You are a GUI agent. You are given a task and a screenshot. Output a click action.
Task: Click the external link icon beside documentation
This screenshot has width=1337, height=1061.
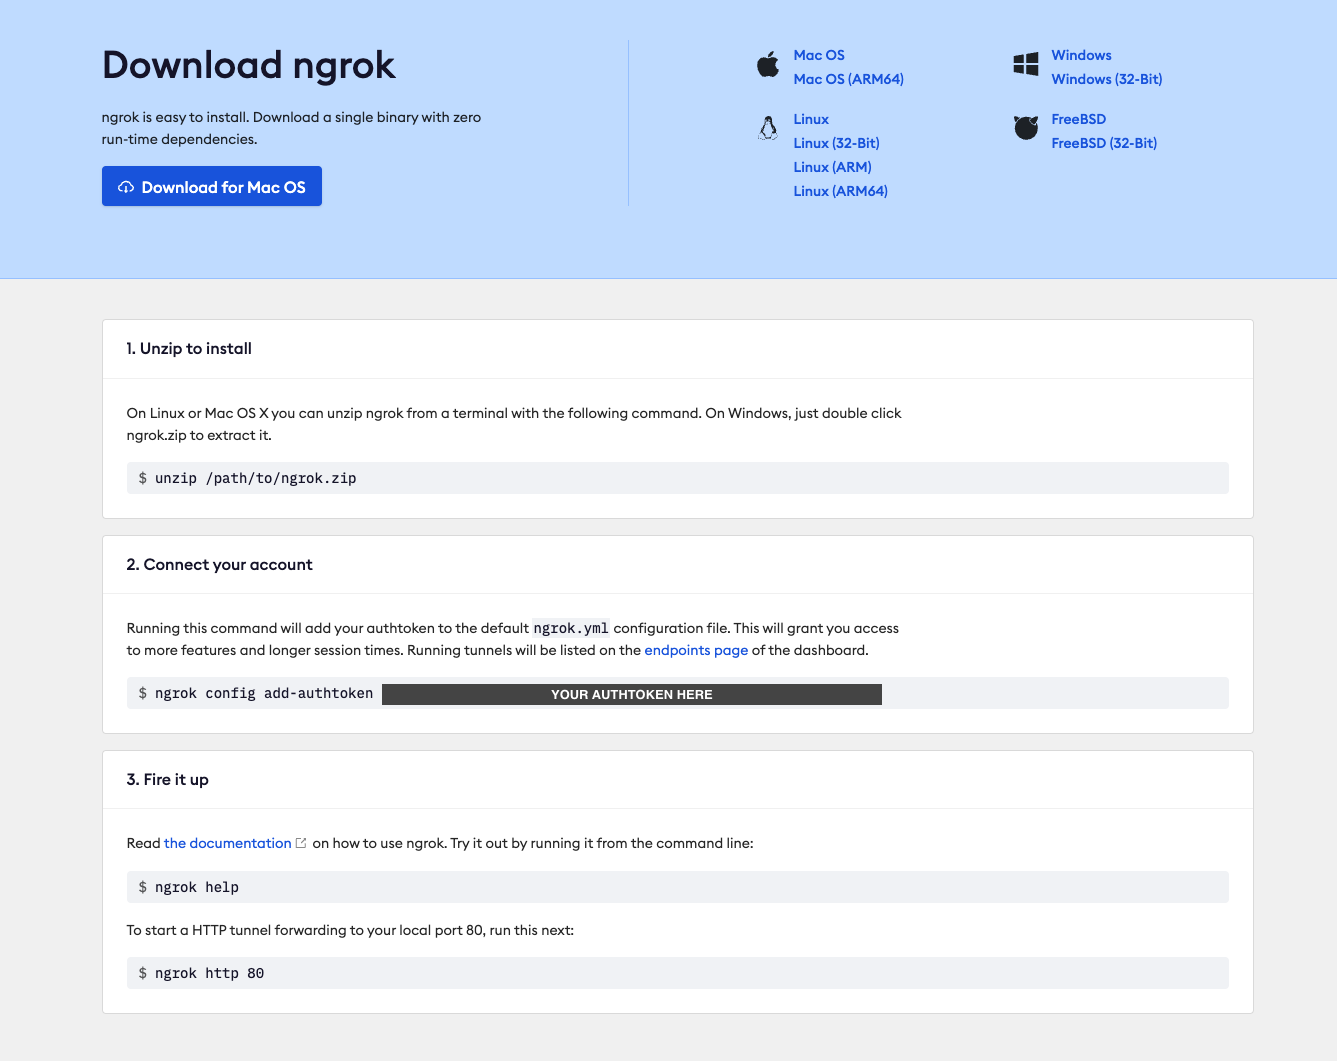[x=301, y=843]
